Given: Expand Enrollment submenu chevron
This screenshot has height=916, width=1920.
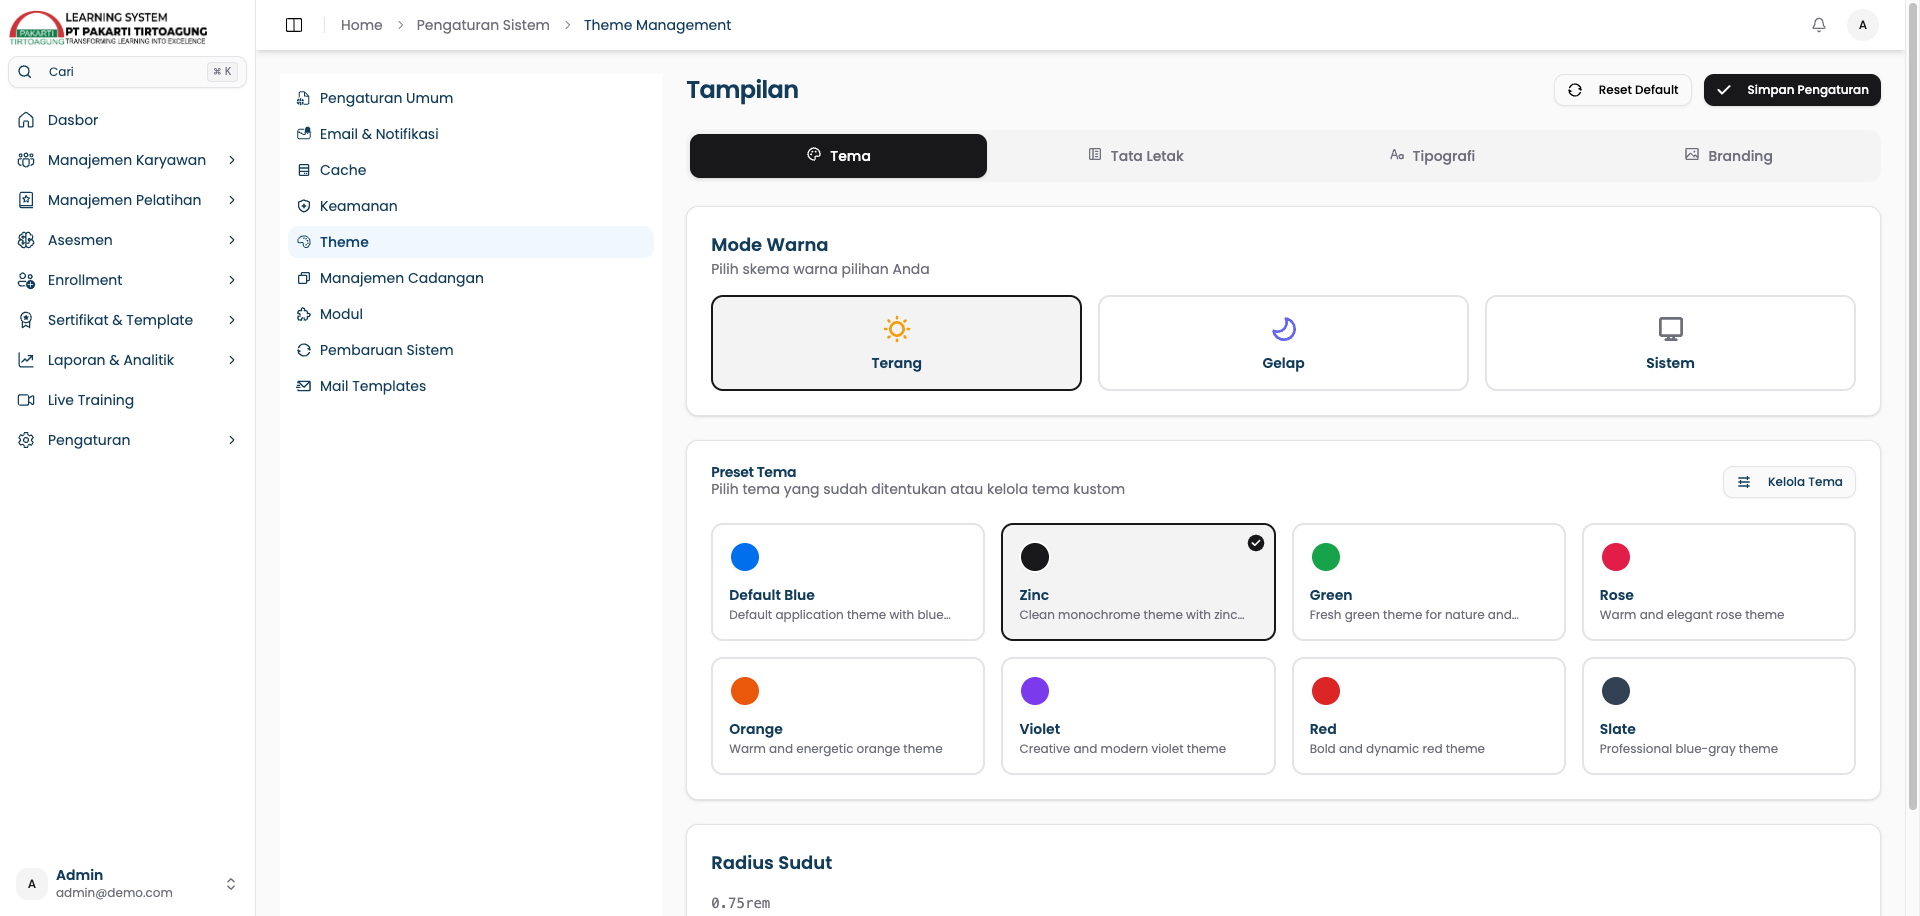Looking at the screenshot, I should [232, 280].
